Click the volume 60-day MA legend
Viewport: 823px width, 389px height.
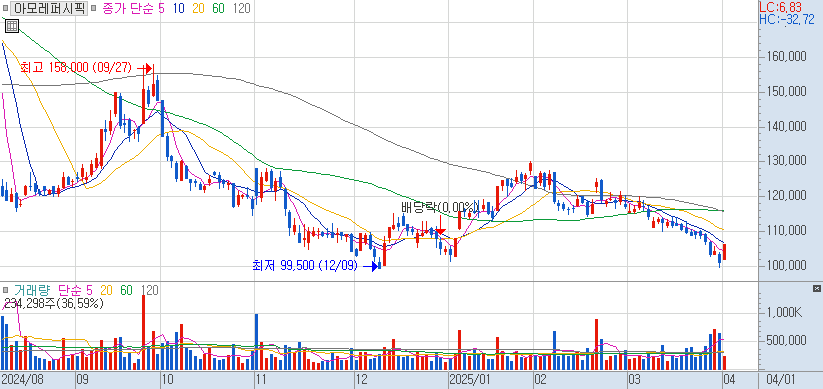click(127, 290)
